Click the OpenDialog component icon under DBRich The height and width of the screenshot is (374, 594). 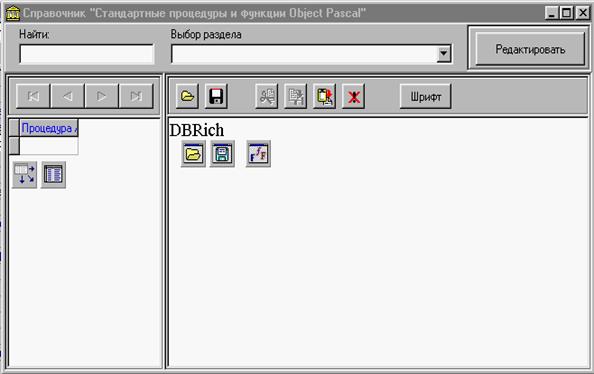tap(193, 154)
